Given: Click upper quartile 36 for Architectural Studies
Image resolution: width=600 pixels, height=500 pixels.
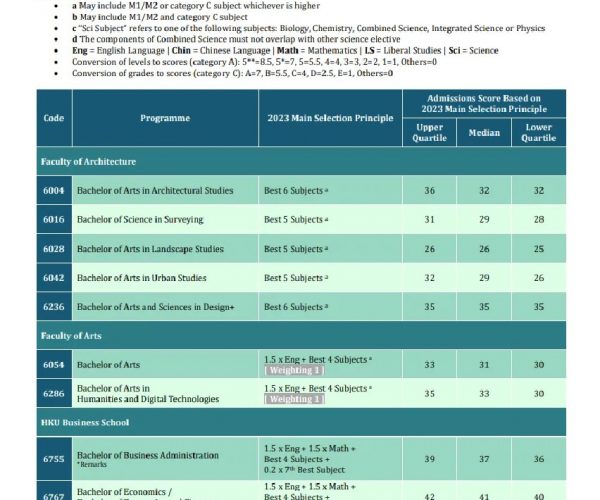Looking at the screenshot, I should click(x=429, y=190).
